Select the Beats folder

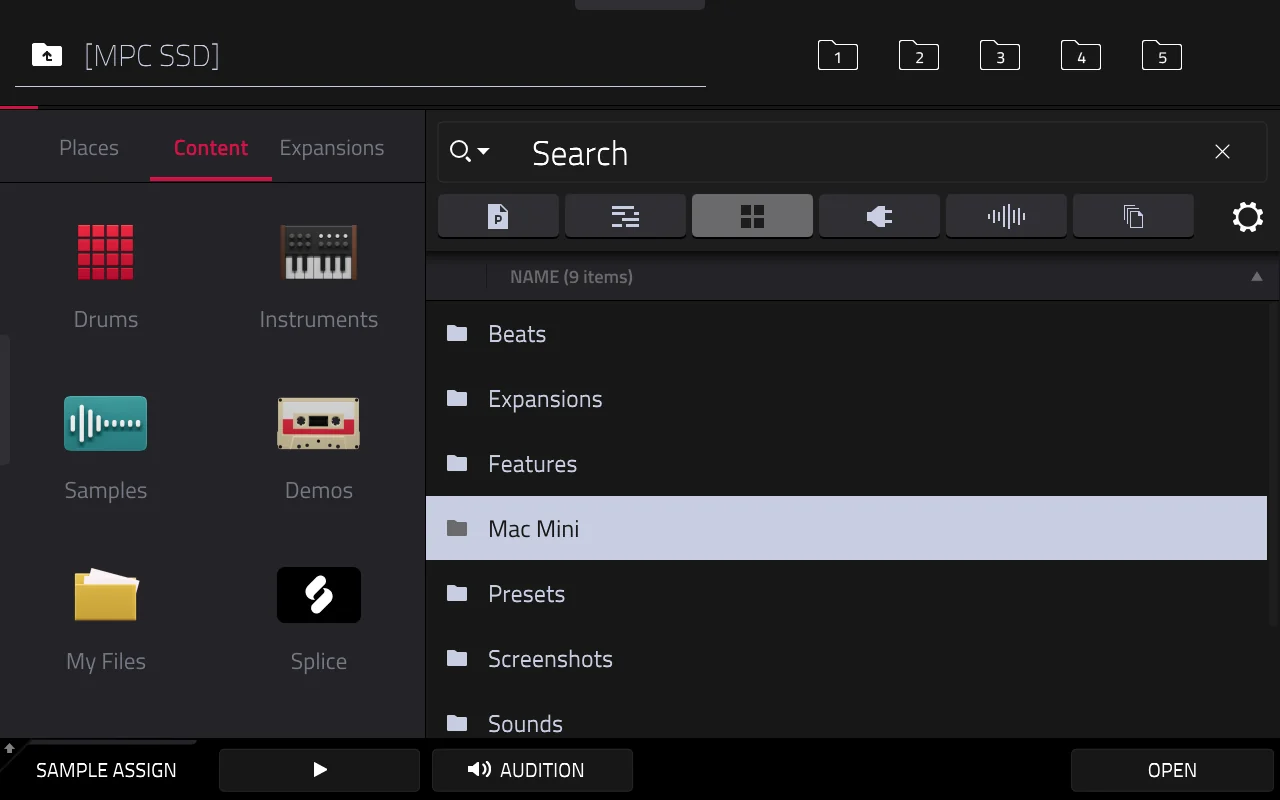pyautogui.click(x=846, y=333)
